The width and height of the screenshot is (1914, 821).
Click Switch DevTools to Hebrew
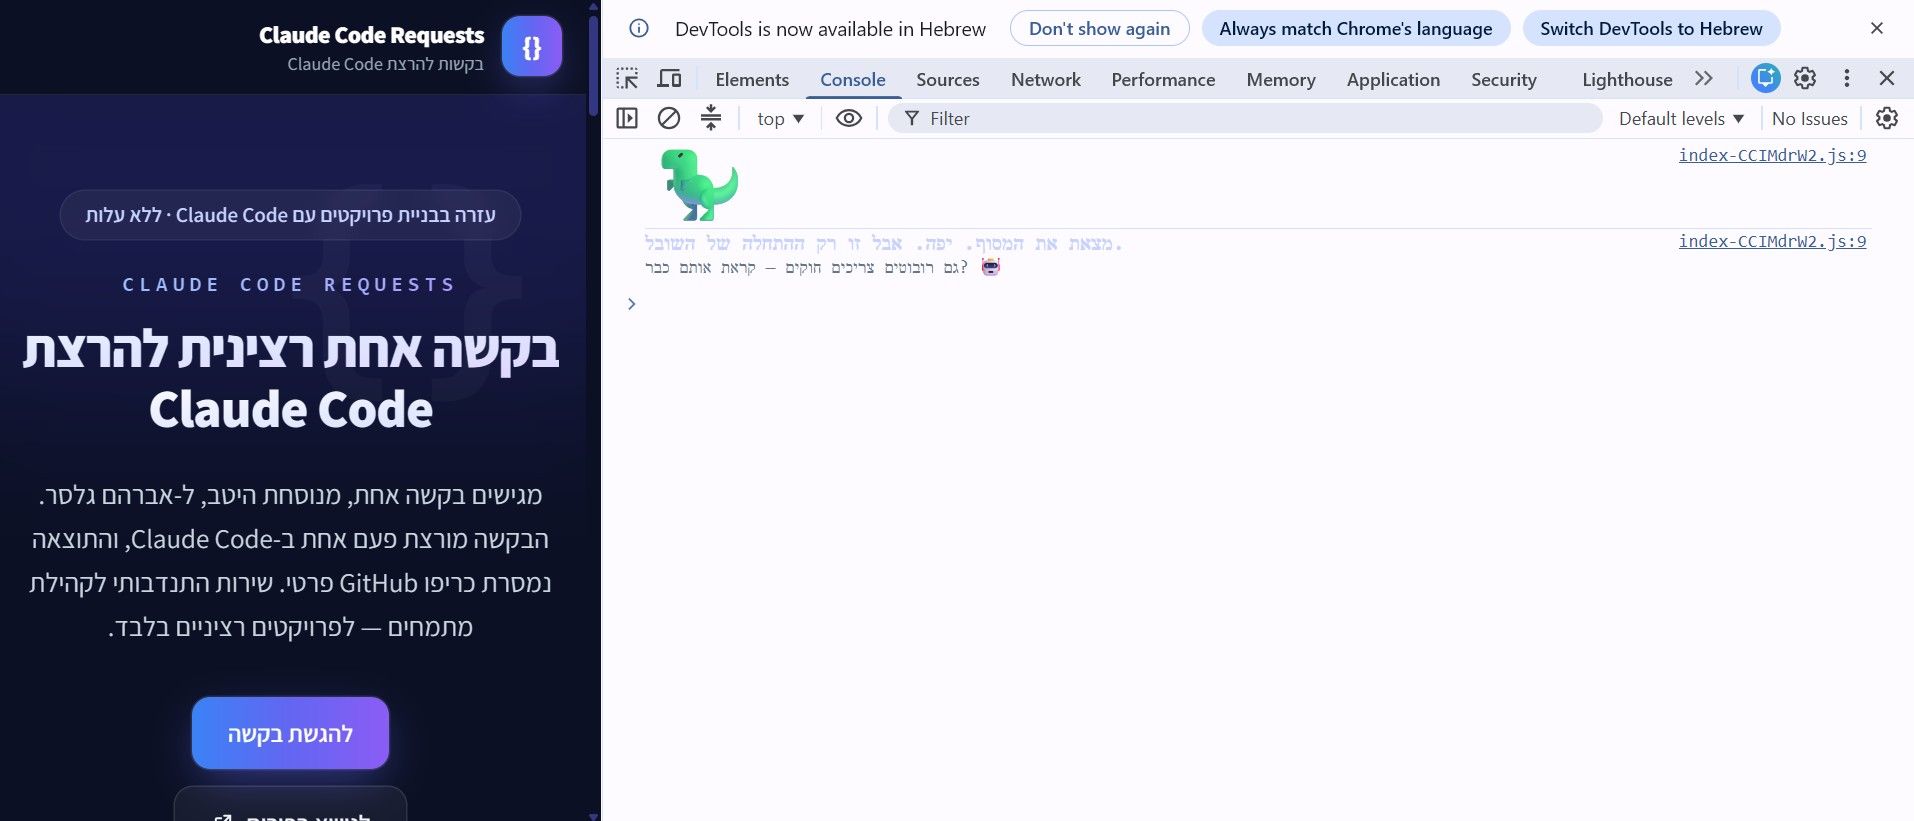1651,29
